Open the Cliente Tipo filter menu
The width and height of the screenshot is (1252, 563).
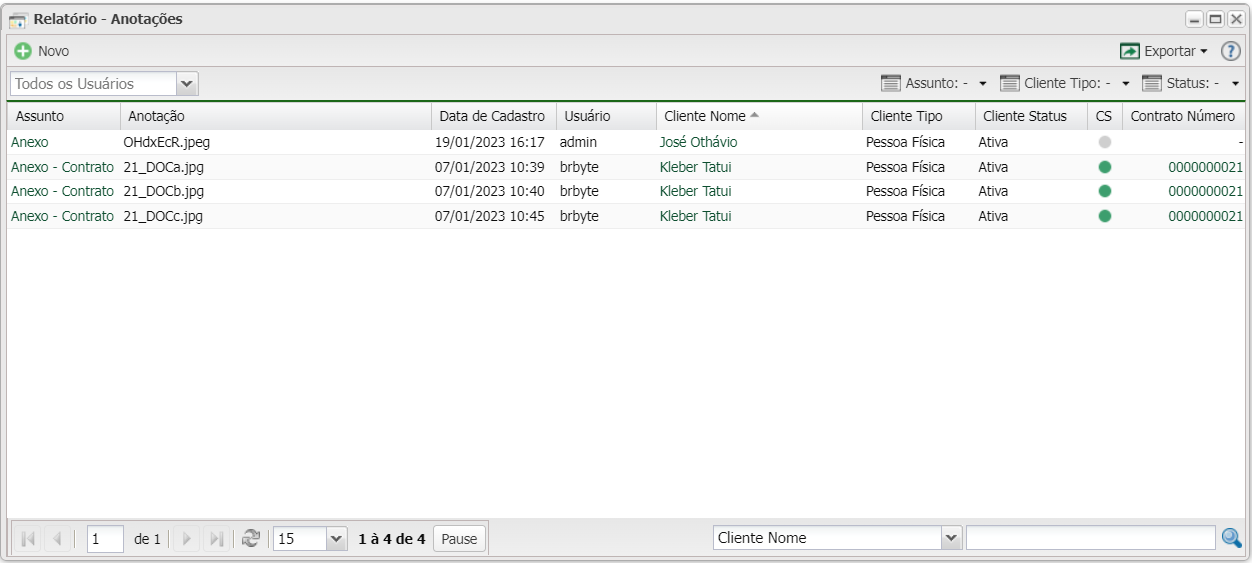coord(1065,83)
